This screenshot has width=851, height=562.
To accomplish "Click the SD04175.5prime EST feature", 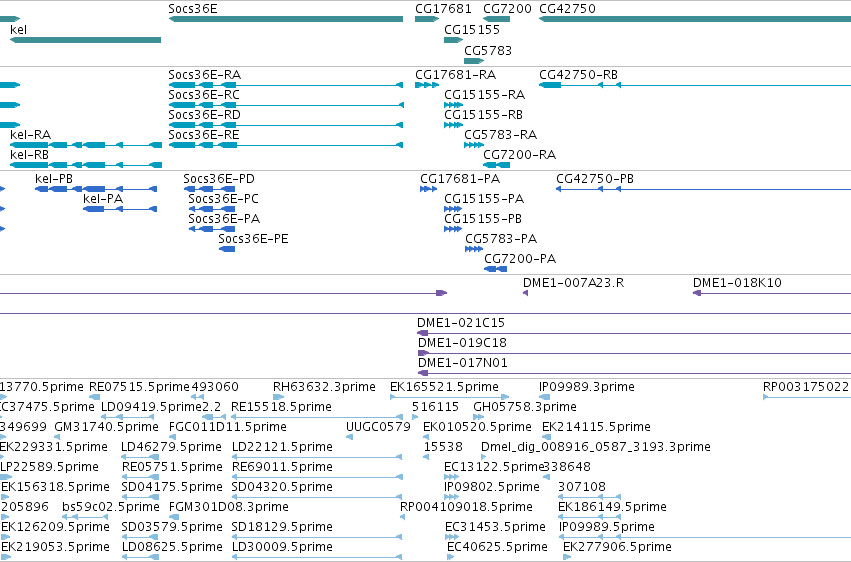I will [140, 497].
